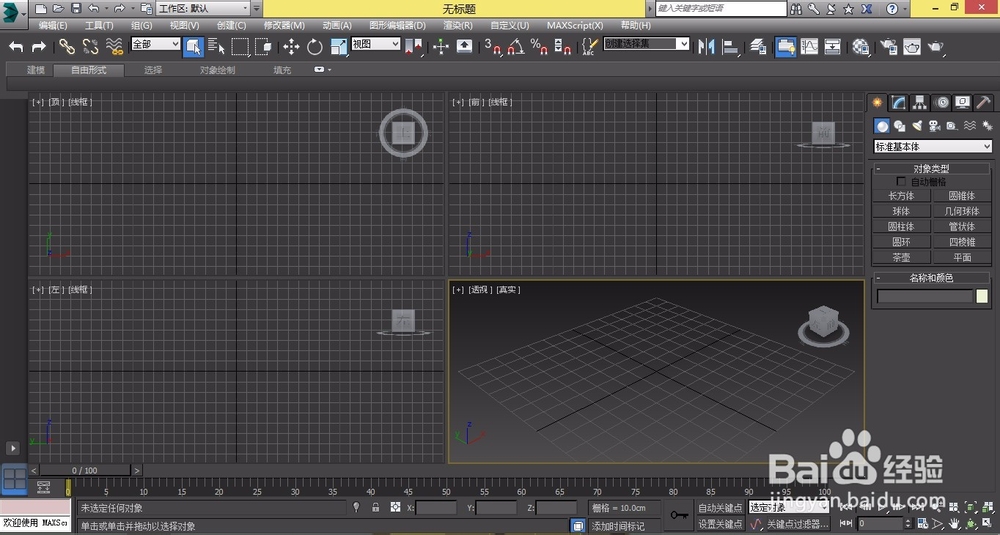1000x535 pixels.
Task: Activate the Select and Scale tool
Action: click(x=339, y=46)
